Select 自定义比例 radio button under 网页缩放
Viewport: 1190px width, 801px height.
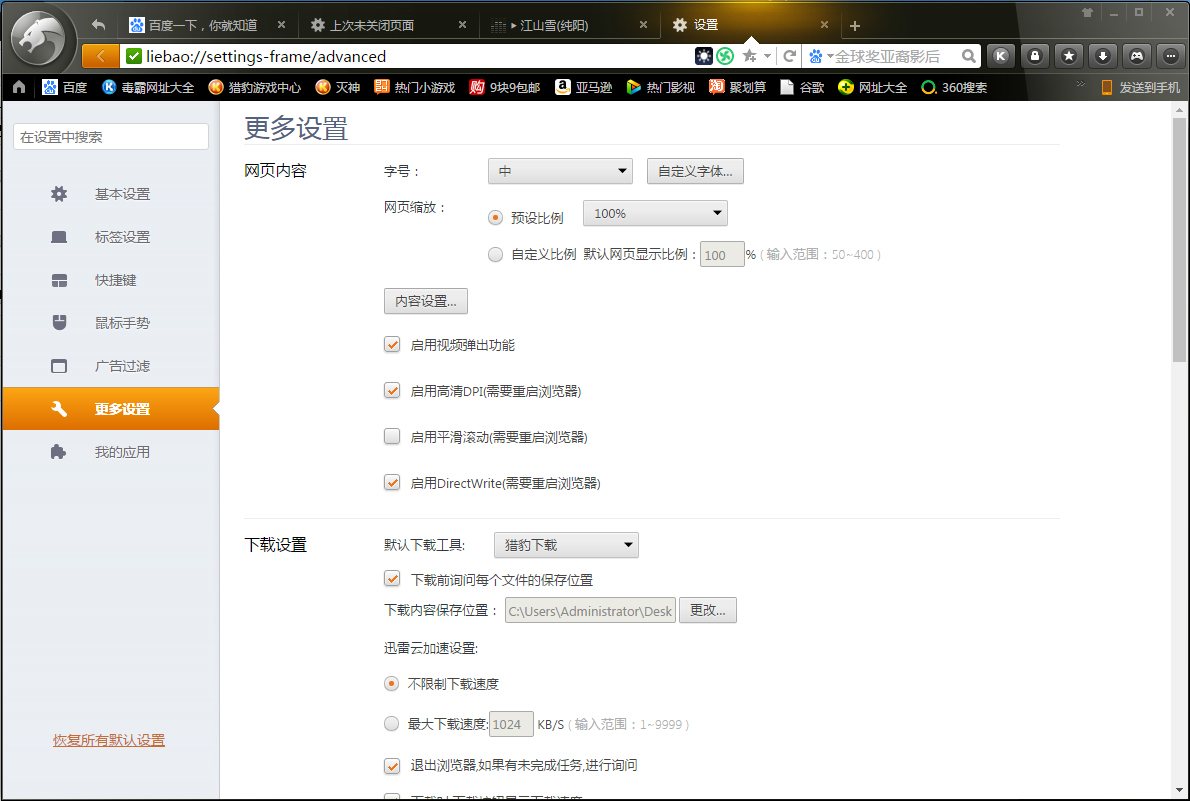495,254
